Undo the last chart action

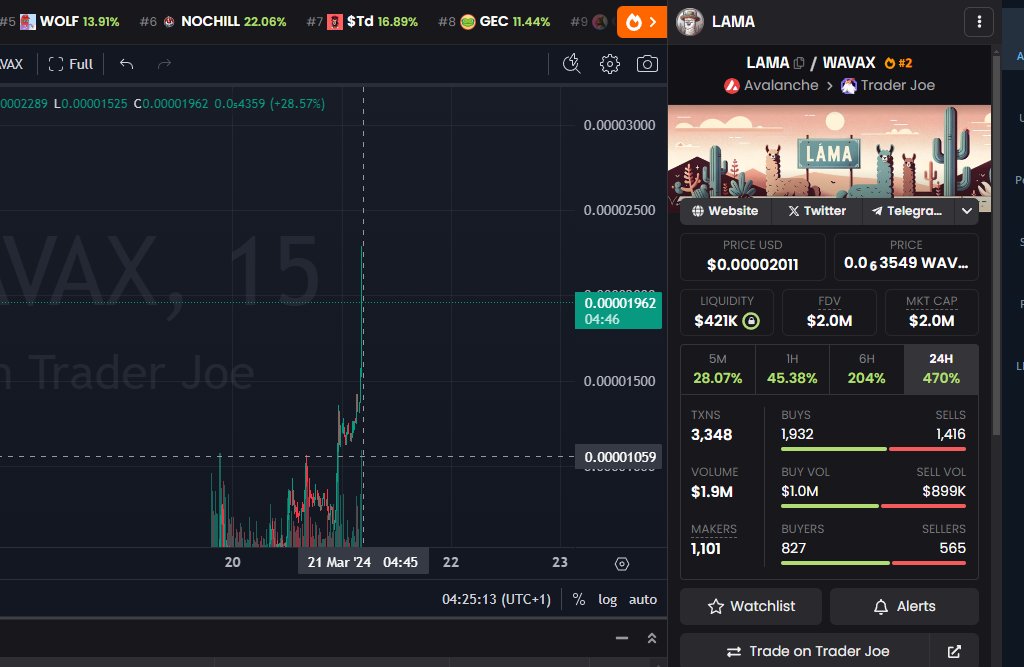point(127,64)
